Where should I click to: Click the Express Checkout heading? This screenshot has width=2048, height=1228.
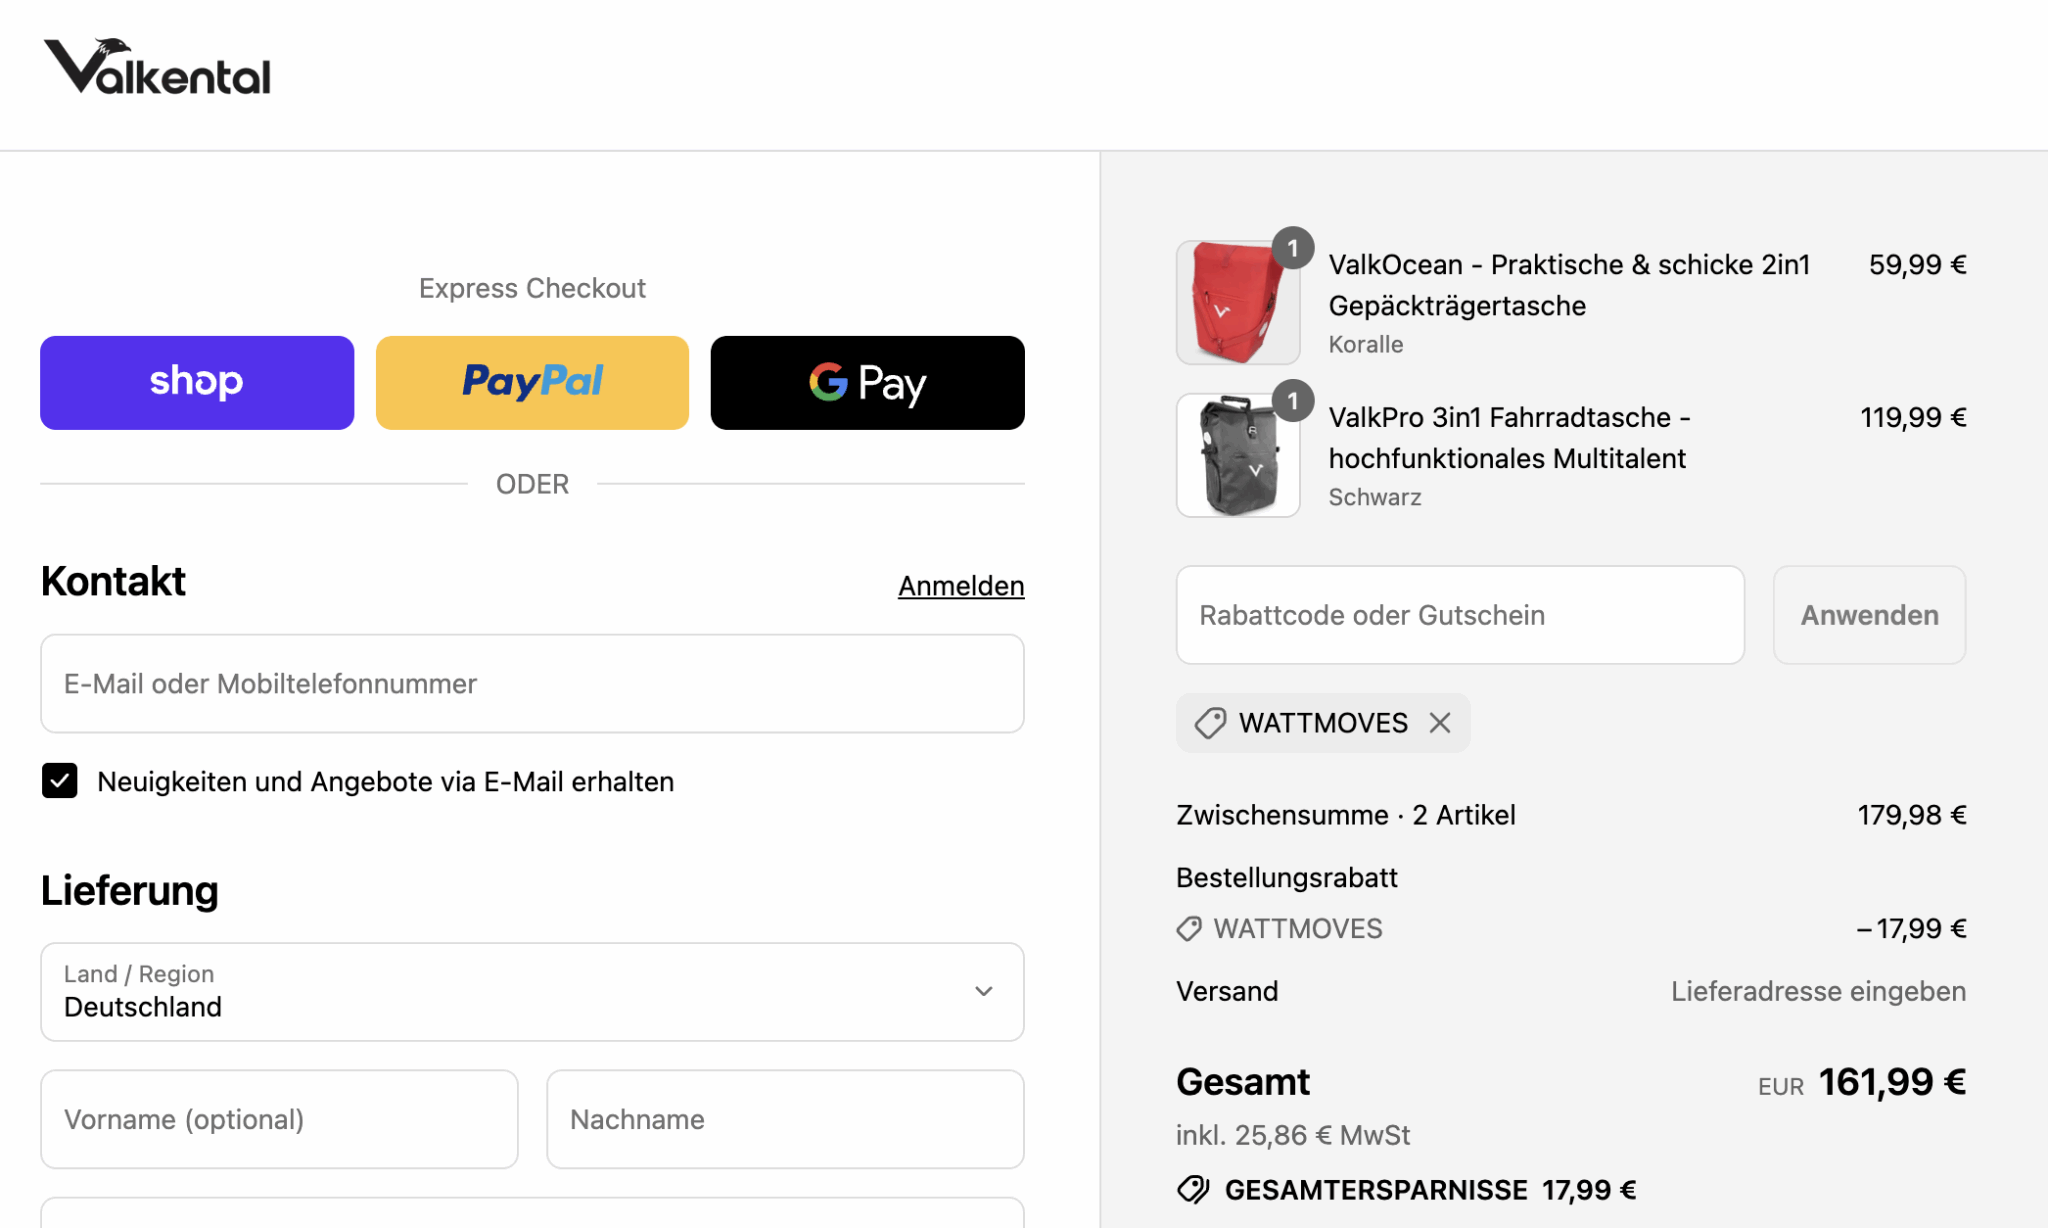pos(532,288)
